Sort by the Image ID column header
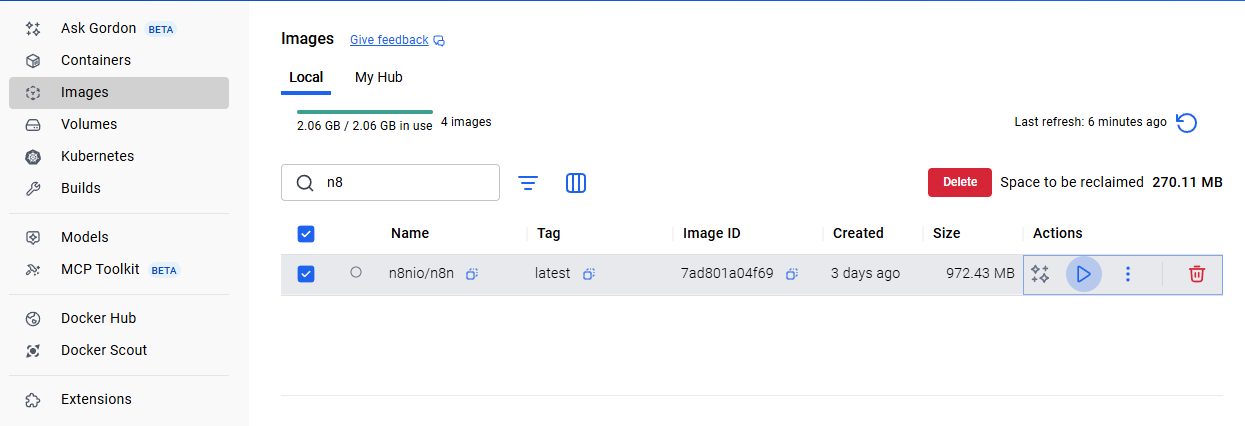The width and height of the screenshot is (1245, 426). [712, 233]
